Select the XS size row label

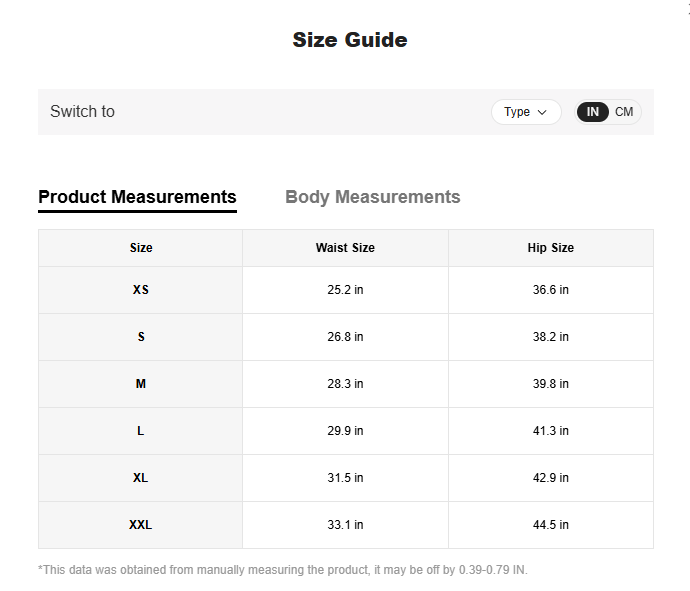pos(141,290)
